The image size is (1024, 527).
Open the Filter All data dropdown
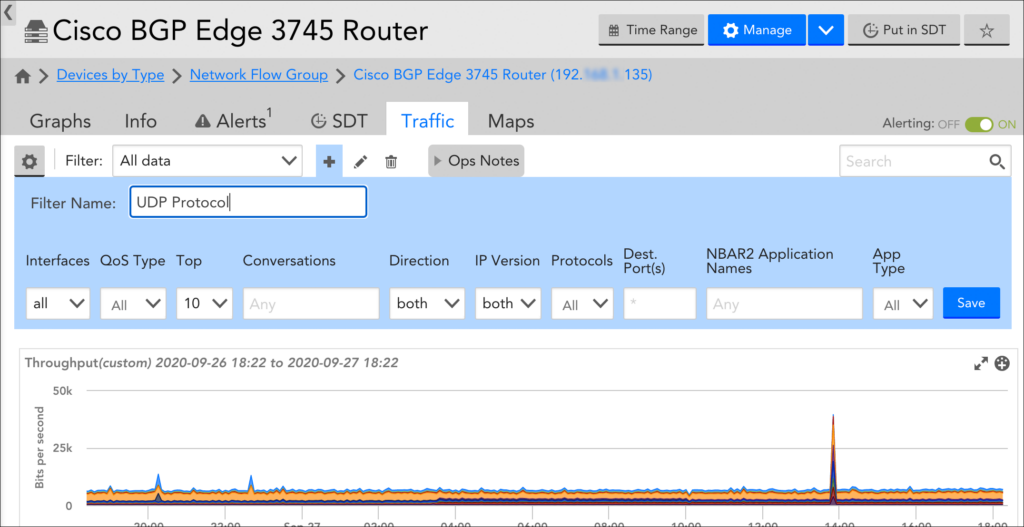207,161
